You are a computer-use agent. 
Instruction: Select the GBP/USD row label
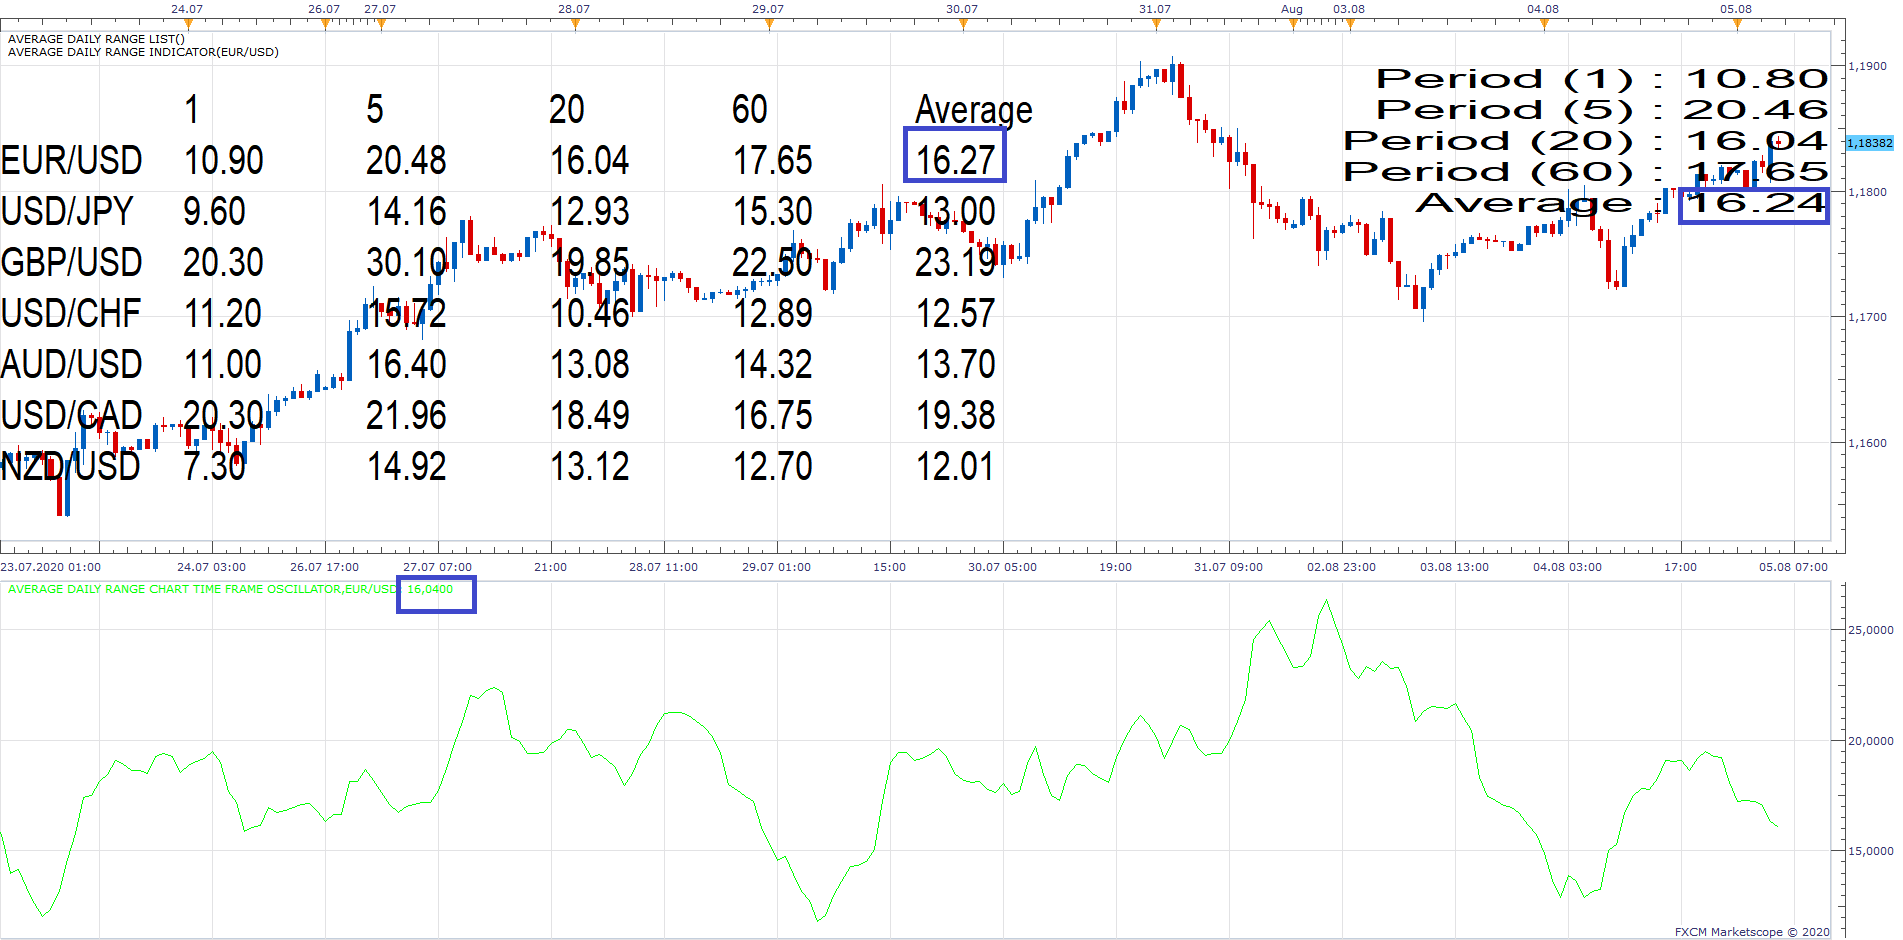coord(71,262)
